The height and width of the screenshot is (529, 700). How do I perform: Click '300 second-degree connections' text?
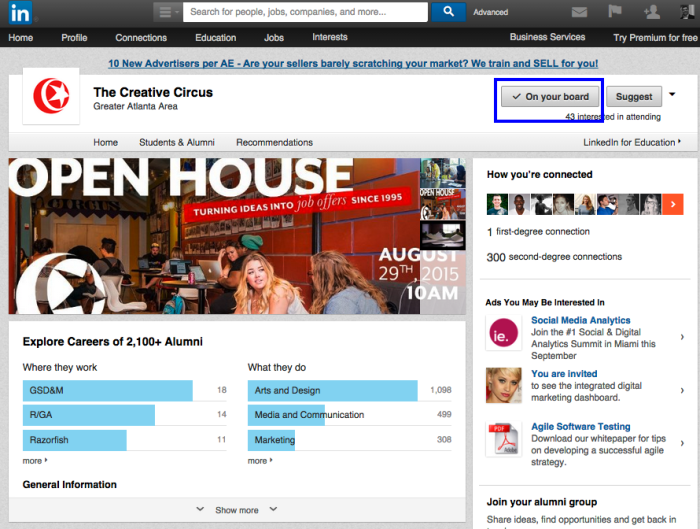[554, 257]
